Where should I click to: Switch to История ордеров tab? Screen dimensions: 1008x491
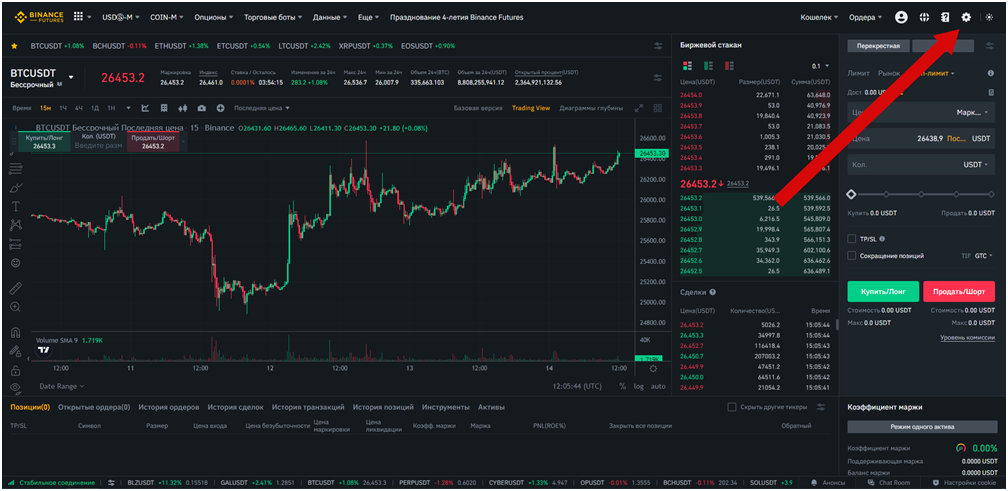[168, 407]
